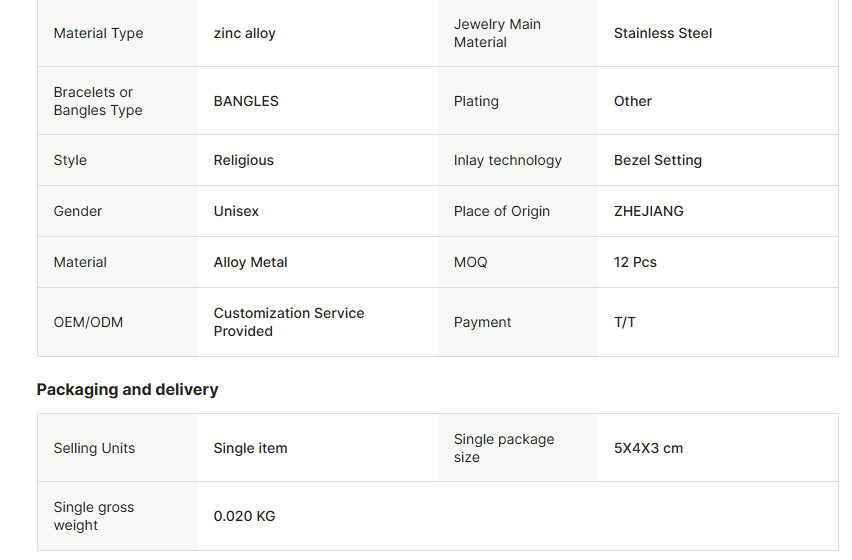Click the 'Plating' attribute label
This screenshot has width=852, height=560.
click(x=476, y=101)
